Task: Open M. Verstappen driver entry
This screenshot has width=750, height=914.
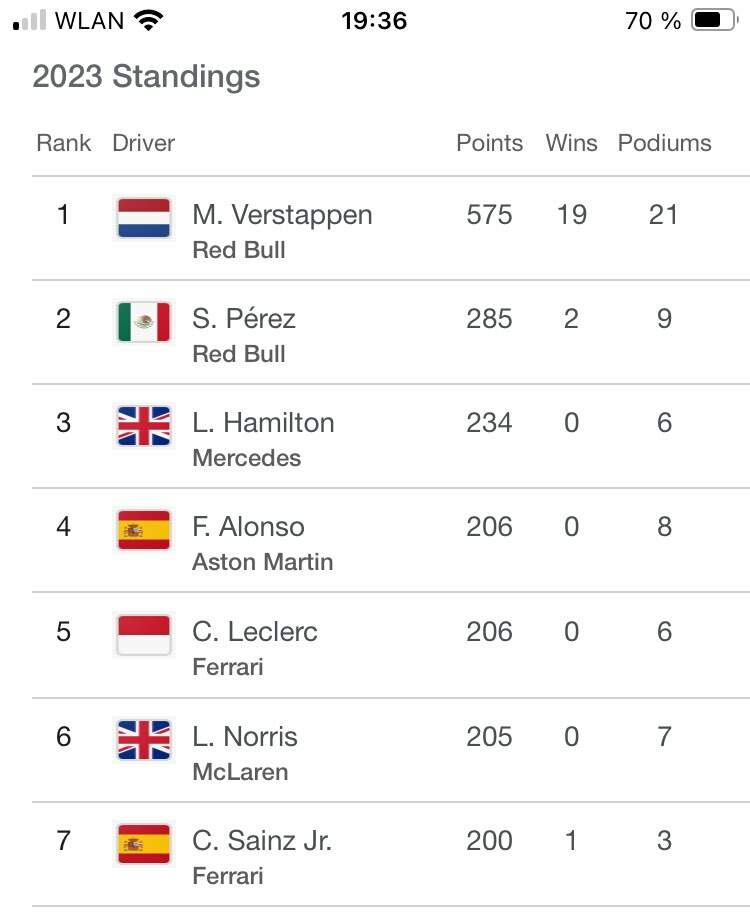Action: 282,215
